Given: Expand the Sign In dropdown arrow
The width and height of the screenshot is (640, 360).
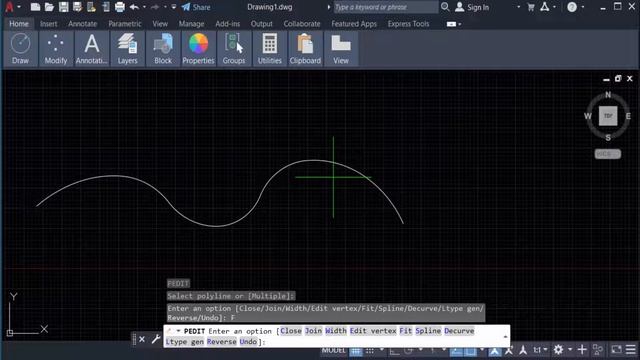Looking at the screenshot, I should coord(519,7).
